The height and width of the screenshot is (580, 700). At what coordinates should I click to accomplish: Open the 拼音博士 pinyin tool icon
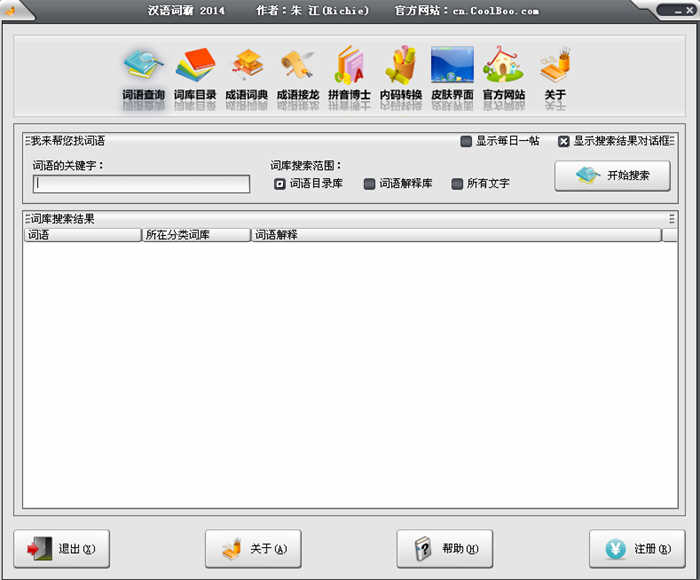pyautogui.click(x=349, y=75)
